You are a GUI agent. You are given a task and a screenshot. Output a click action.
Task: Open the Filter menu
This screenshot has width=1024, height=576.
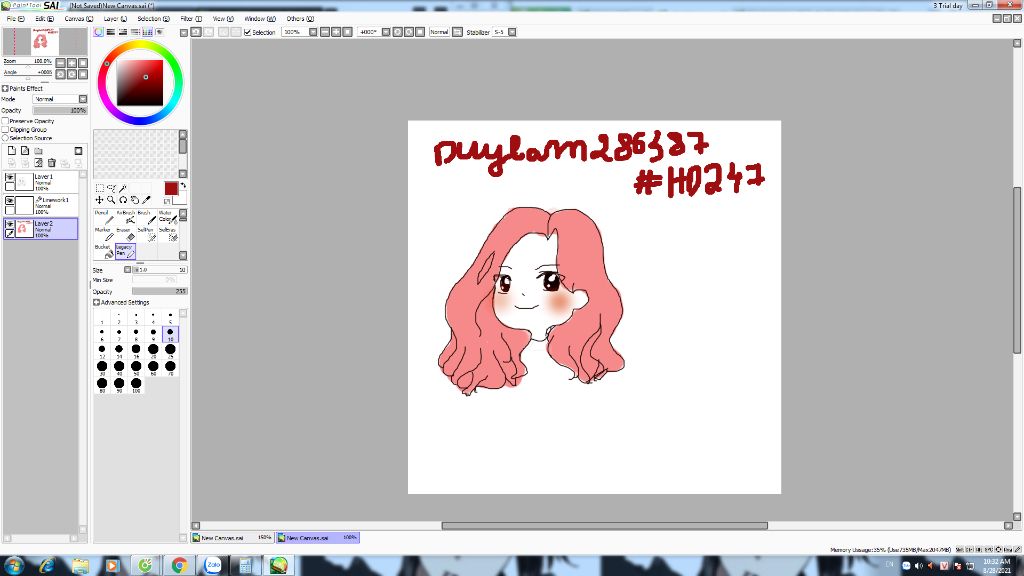click(191, 19)
